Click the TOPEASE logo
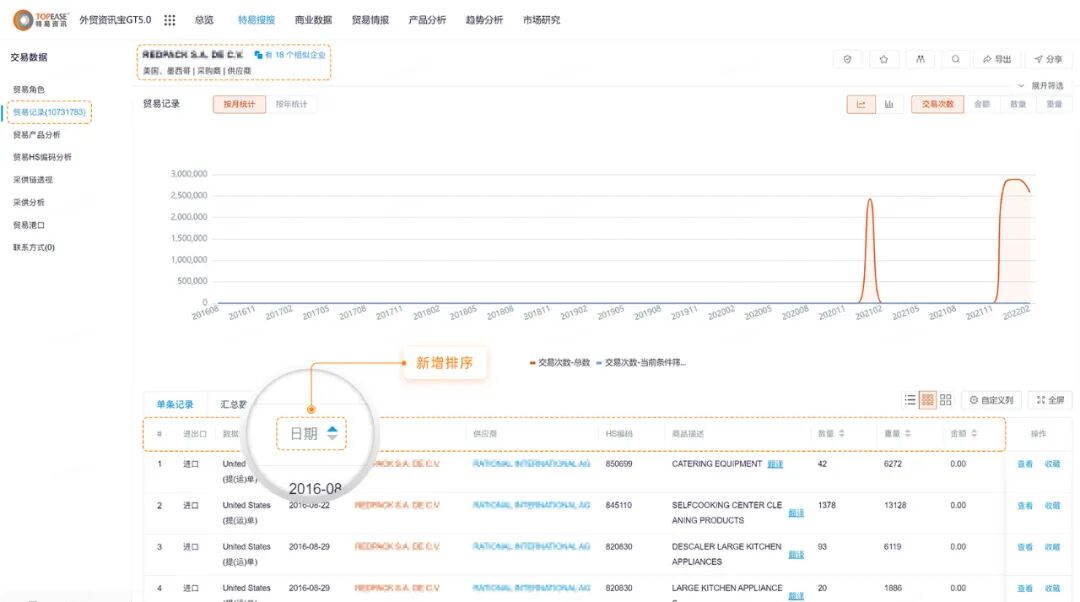Viewport: 1080px width, 602px height. [41, 20]
